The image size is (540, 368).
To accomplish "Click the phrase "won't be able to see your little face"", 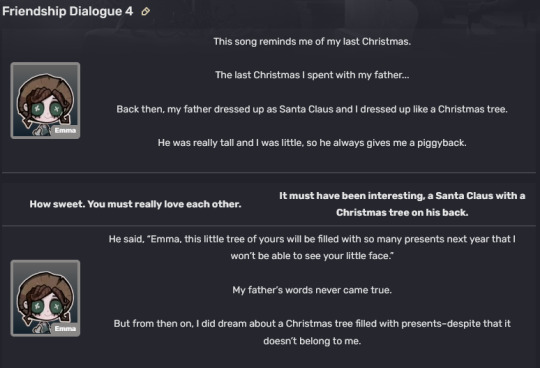I will (x=312, y=256).
